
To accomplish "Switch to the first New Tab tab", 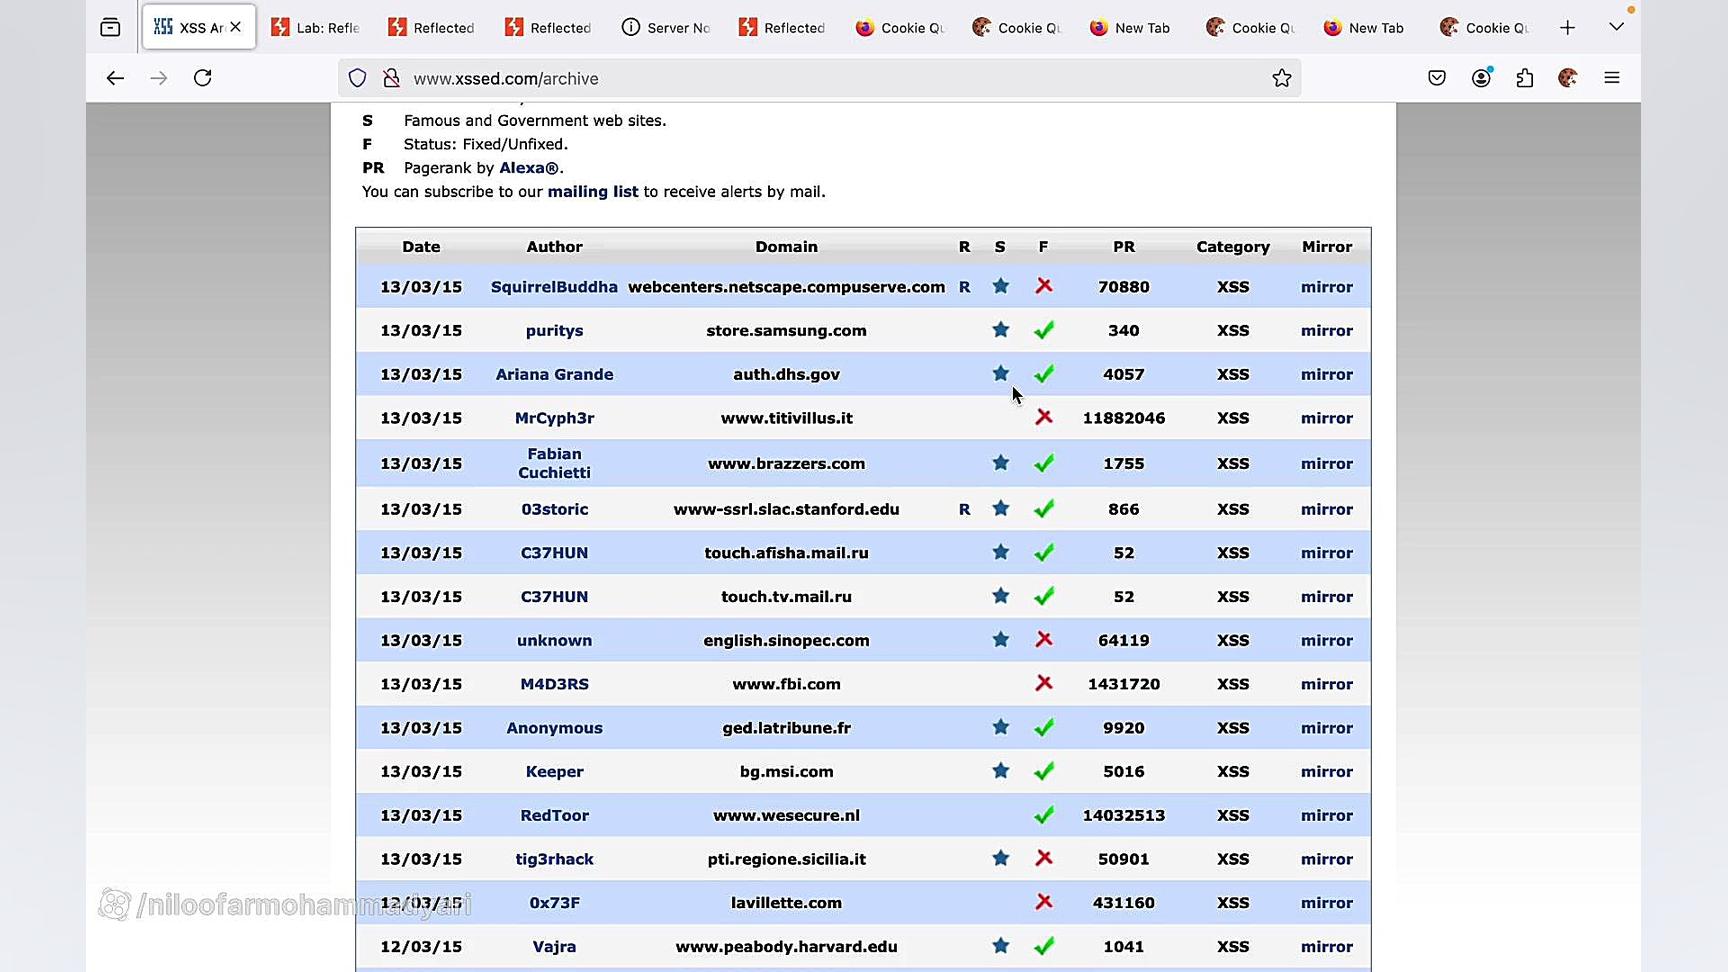I will (x=1131, y=28).
